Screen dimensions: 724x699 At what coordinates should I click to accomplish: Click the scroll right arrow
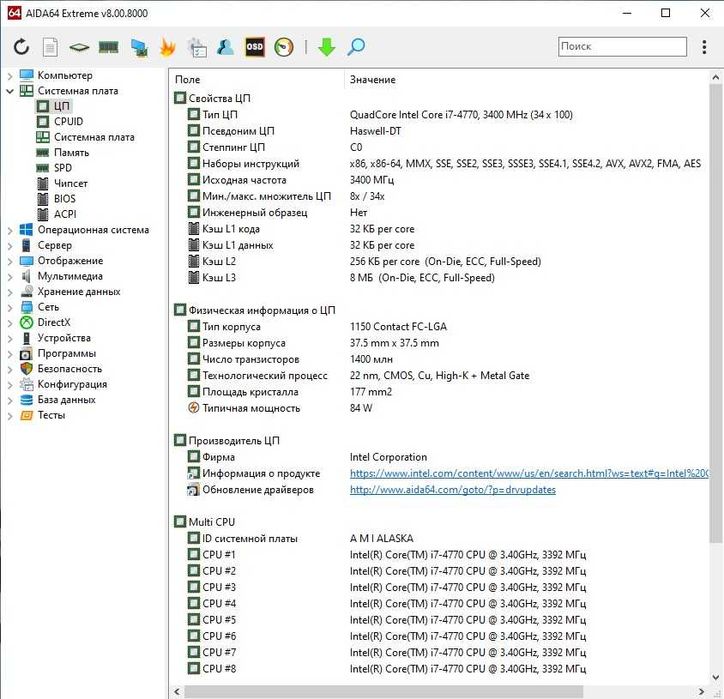[x=701, y=692]
